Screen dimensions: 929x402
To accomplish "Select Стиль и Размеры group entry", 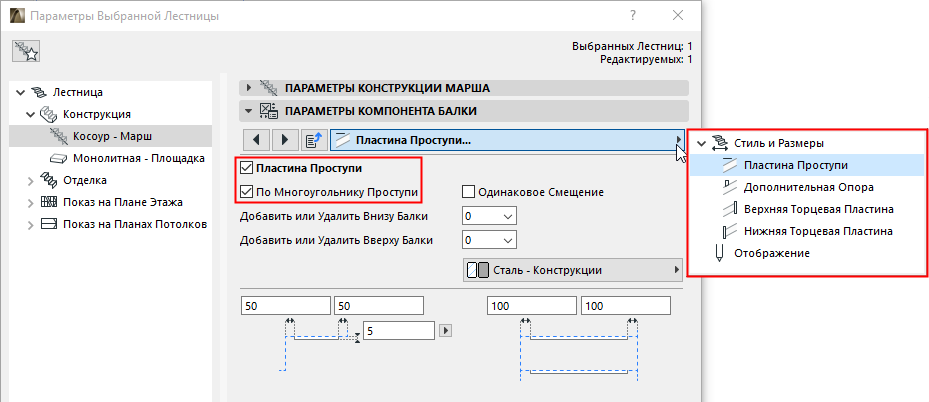I will pyautogui.click(x=779, y=143).
